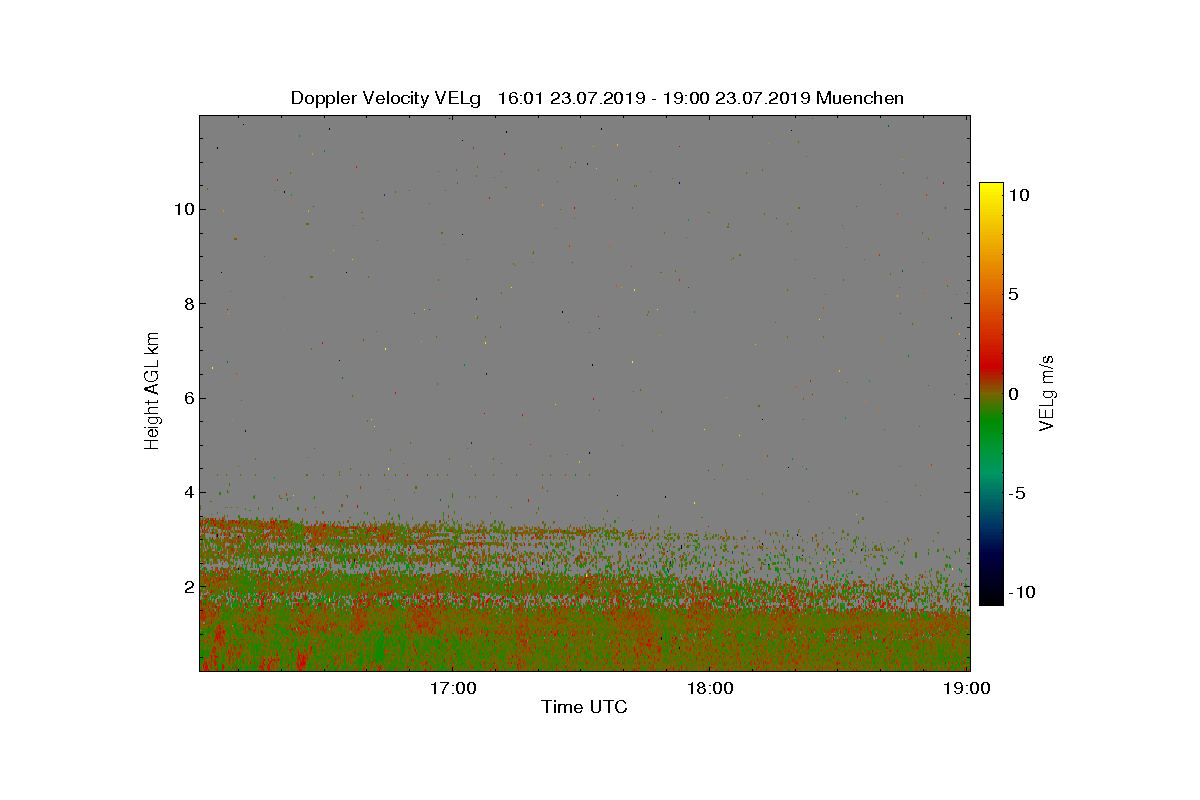Click the 'Time UTC' axis label
The image size is (1200, 800).
point(584,707)
